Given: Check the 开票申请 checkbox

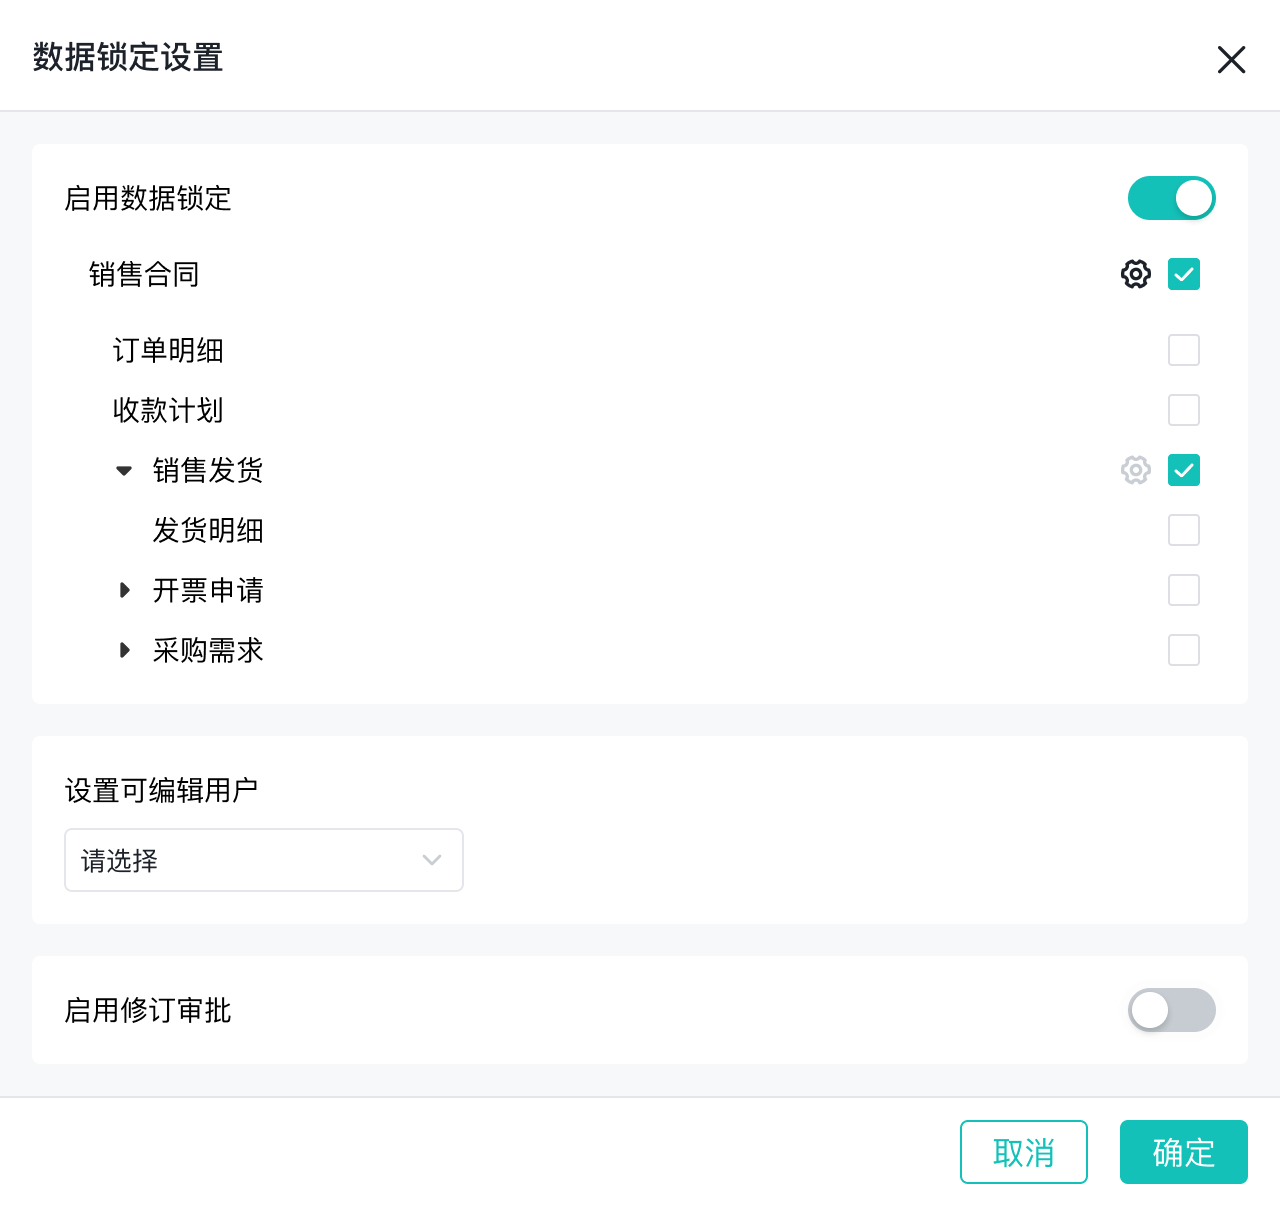Looking at the screenshot, I should click(1184, 590).
